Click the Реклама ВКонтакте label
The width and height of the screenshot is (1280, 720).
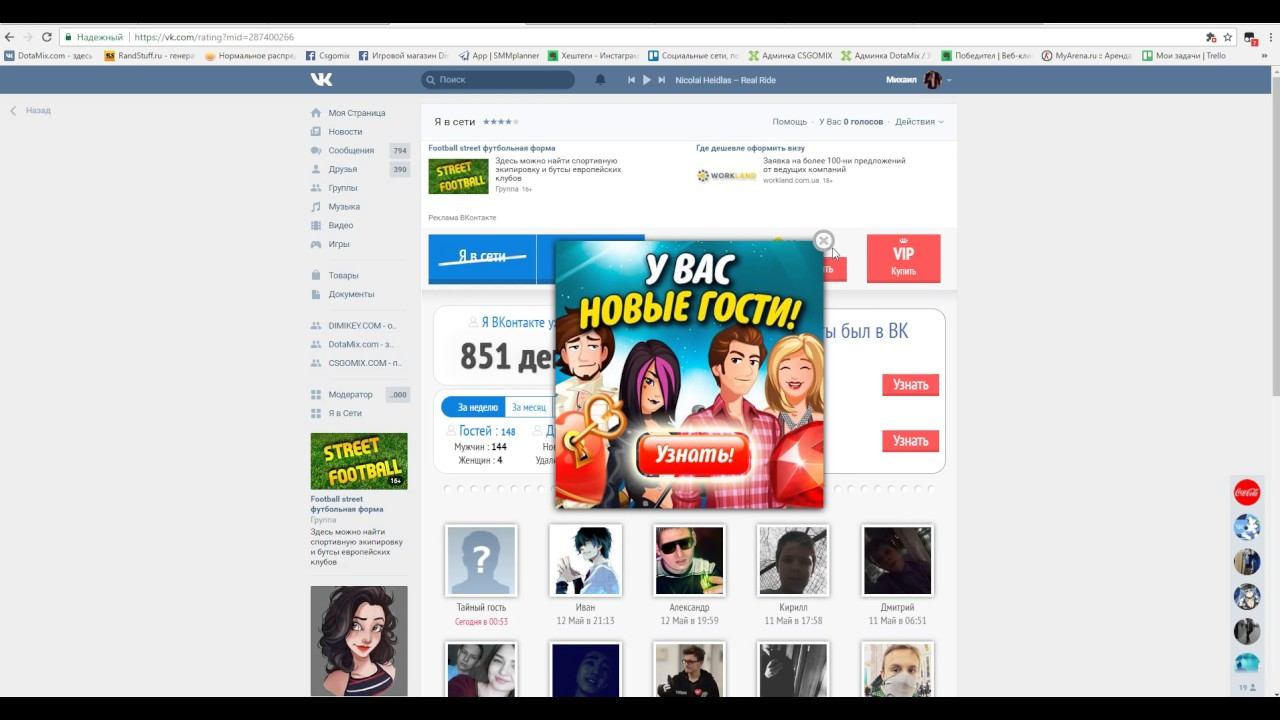coord(462,217)
